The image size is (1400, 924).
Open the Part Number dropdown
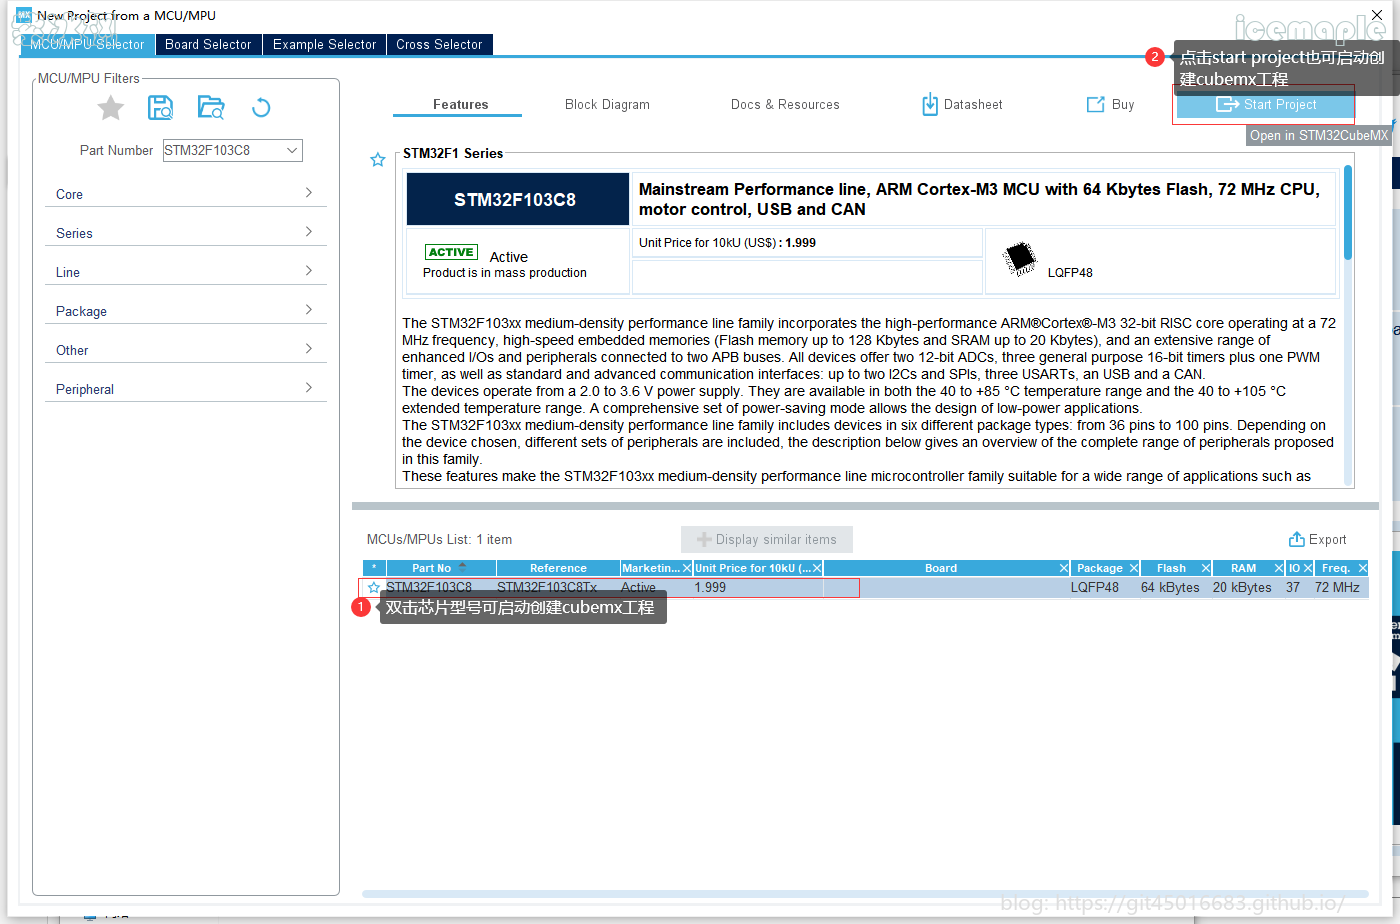coord(292,150)
